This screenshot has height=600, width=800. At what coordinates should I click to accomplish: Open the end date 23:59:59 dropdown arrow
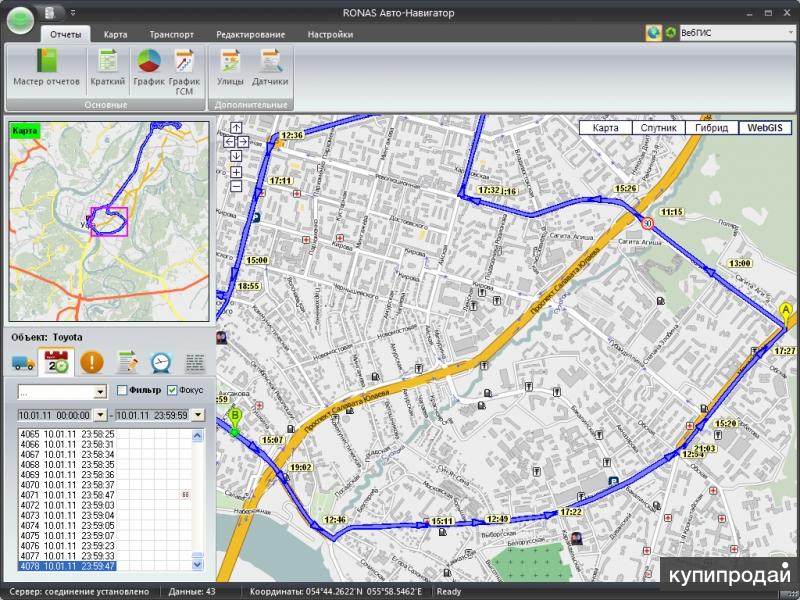click(198, 415)
